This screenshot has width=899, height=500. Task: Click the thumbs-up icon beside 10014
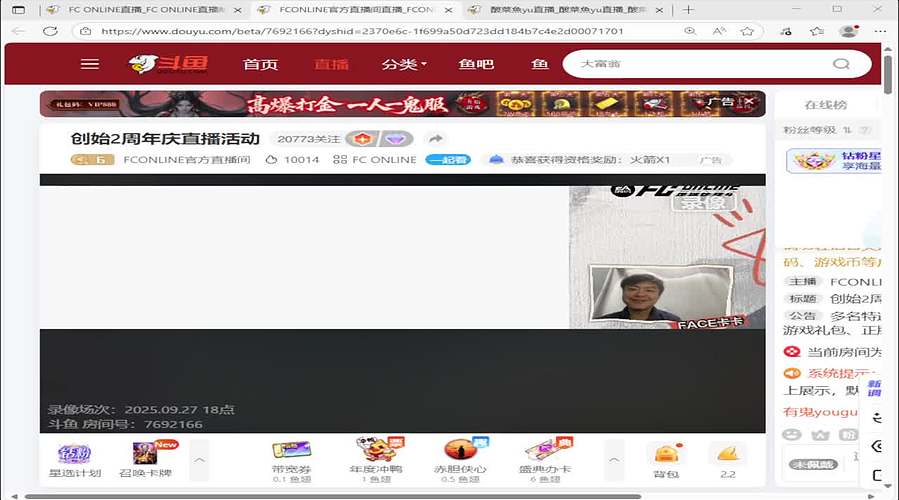point(271,160)
